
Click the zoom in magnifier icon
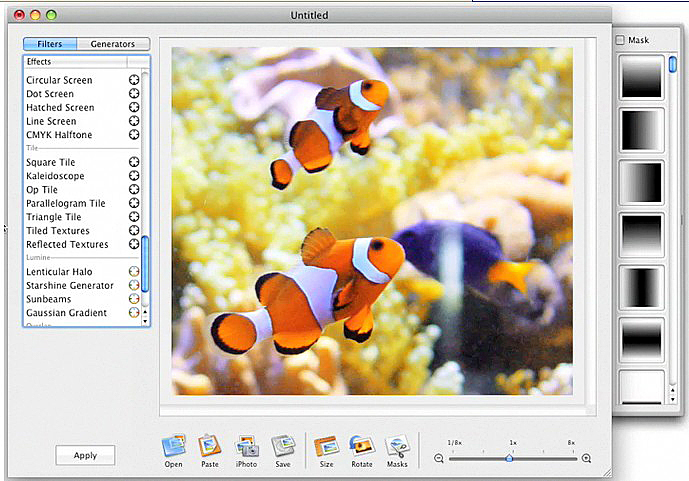click(587, 458)
